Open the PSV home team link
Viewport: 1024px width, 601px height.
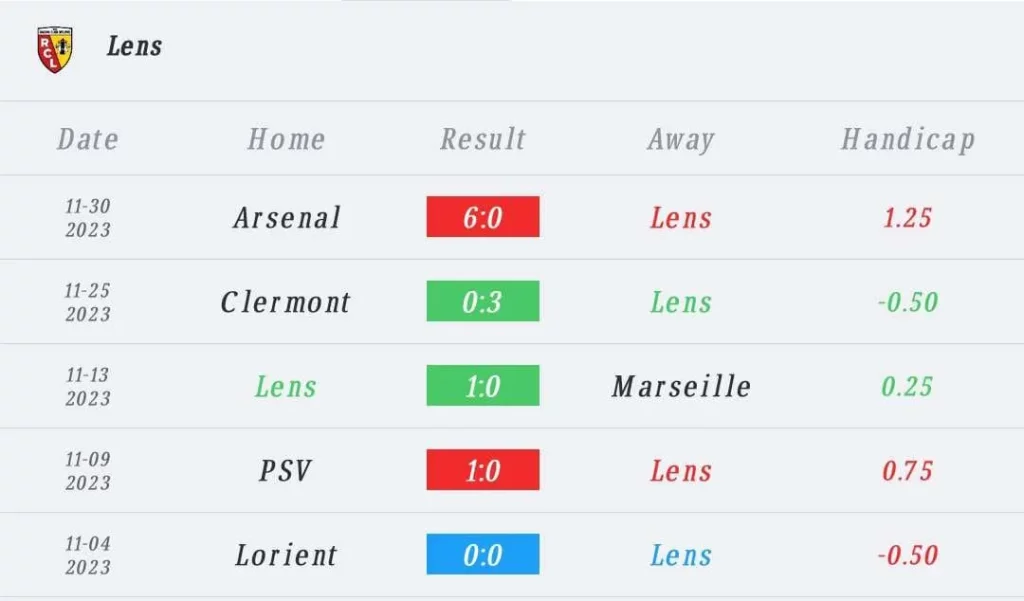click(x=285, y=470)
